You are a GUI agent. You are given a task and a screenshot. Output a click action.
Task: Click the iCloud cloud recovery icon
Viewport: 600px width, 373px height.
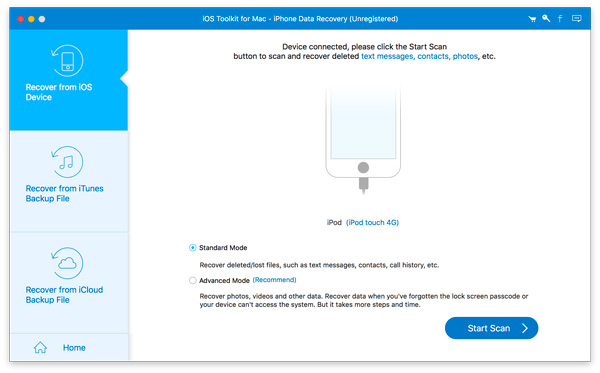point(67,263)
